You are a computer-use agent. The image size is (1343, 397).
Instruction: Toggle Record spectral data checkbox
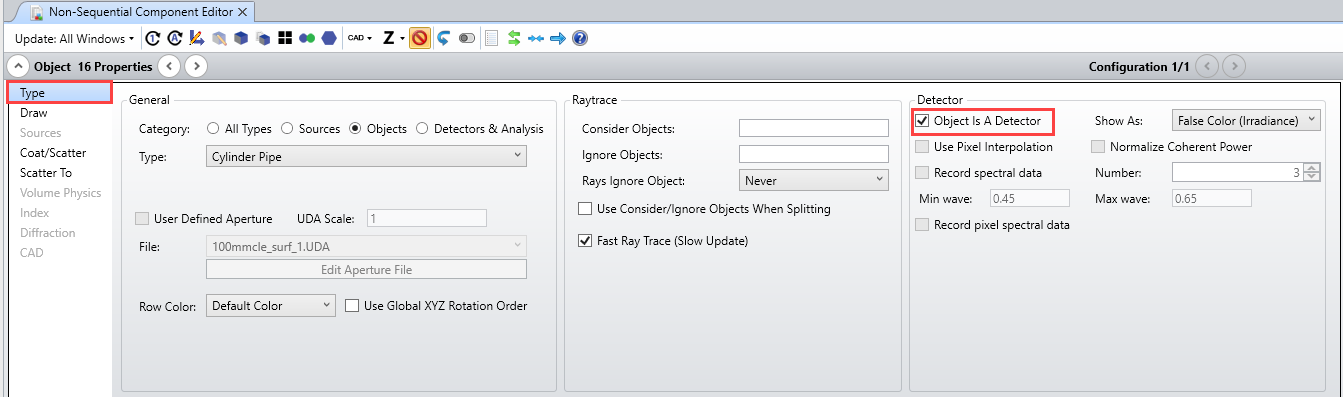click(x=922, y=173)
